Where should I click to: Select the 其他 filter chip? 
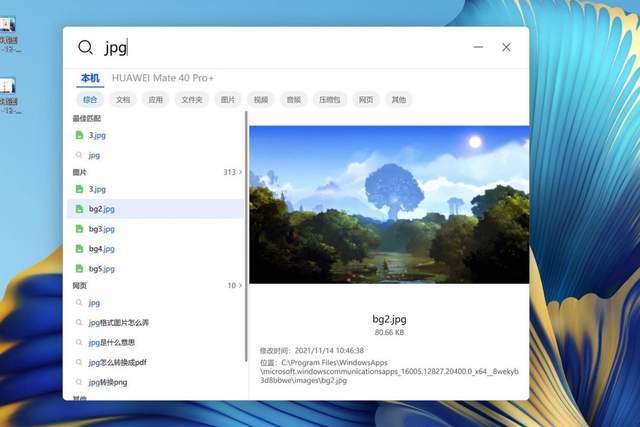pyautogui.click(x=398, y=100)
